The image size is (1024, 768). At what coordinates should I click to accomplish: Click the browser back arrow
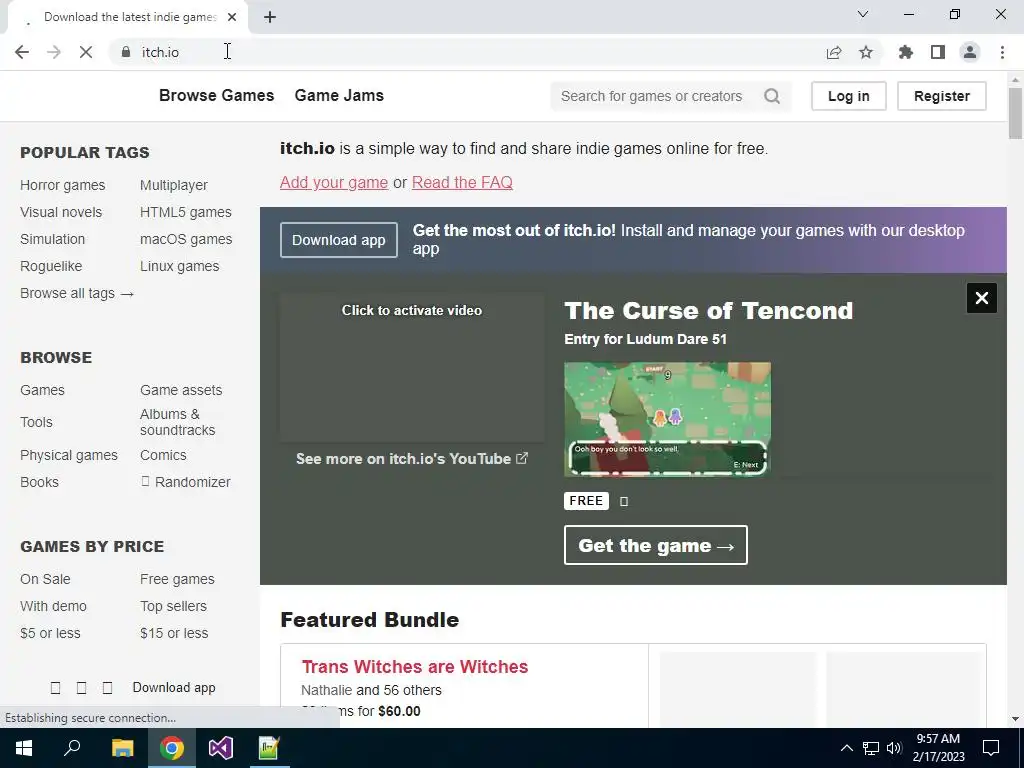(x=22, y=52)
